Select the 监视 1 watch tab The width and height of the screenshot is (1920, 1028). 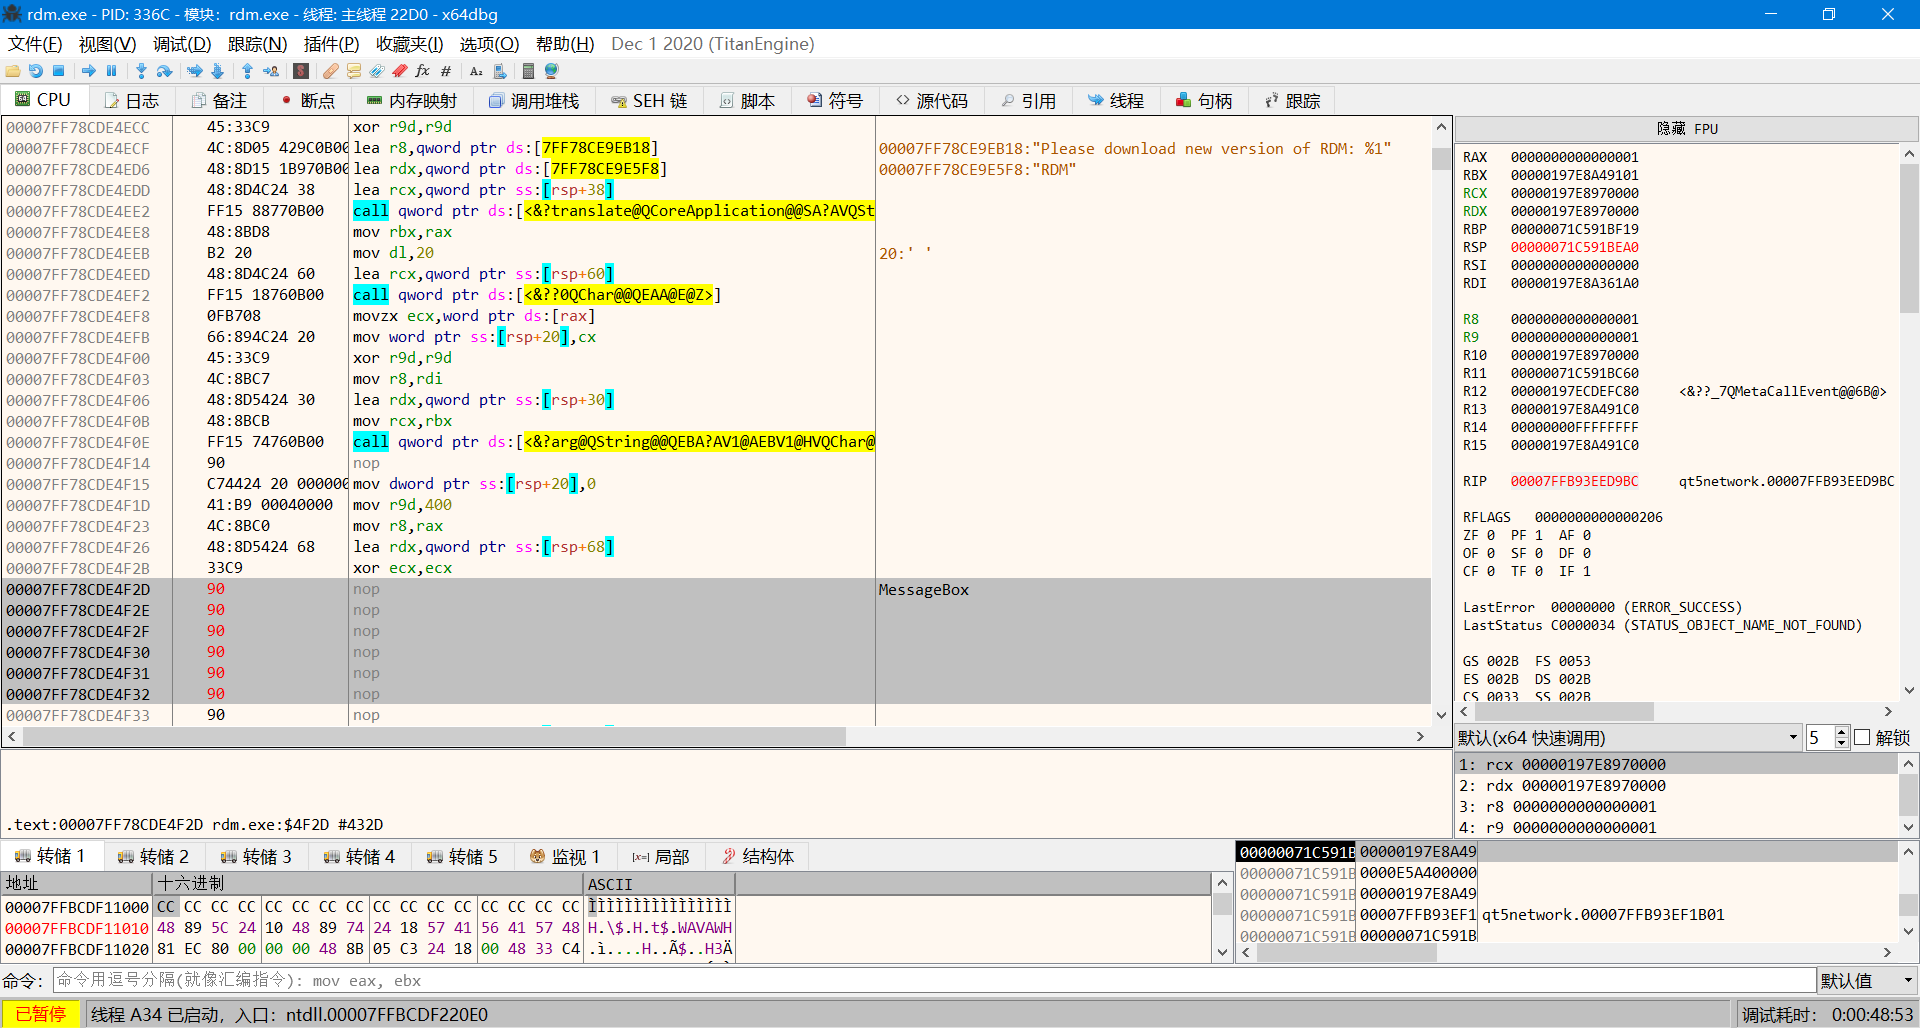pos(565,857)
